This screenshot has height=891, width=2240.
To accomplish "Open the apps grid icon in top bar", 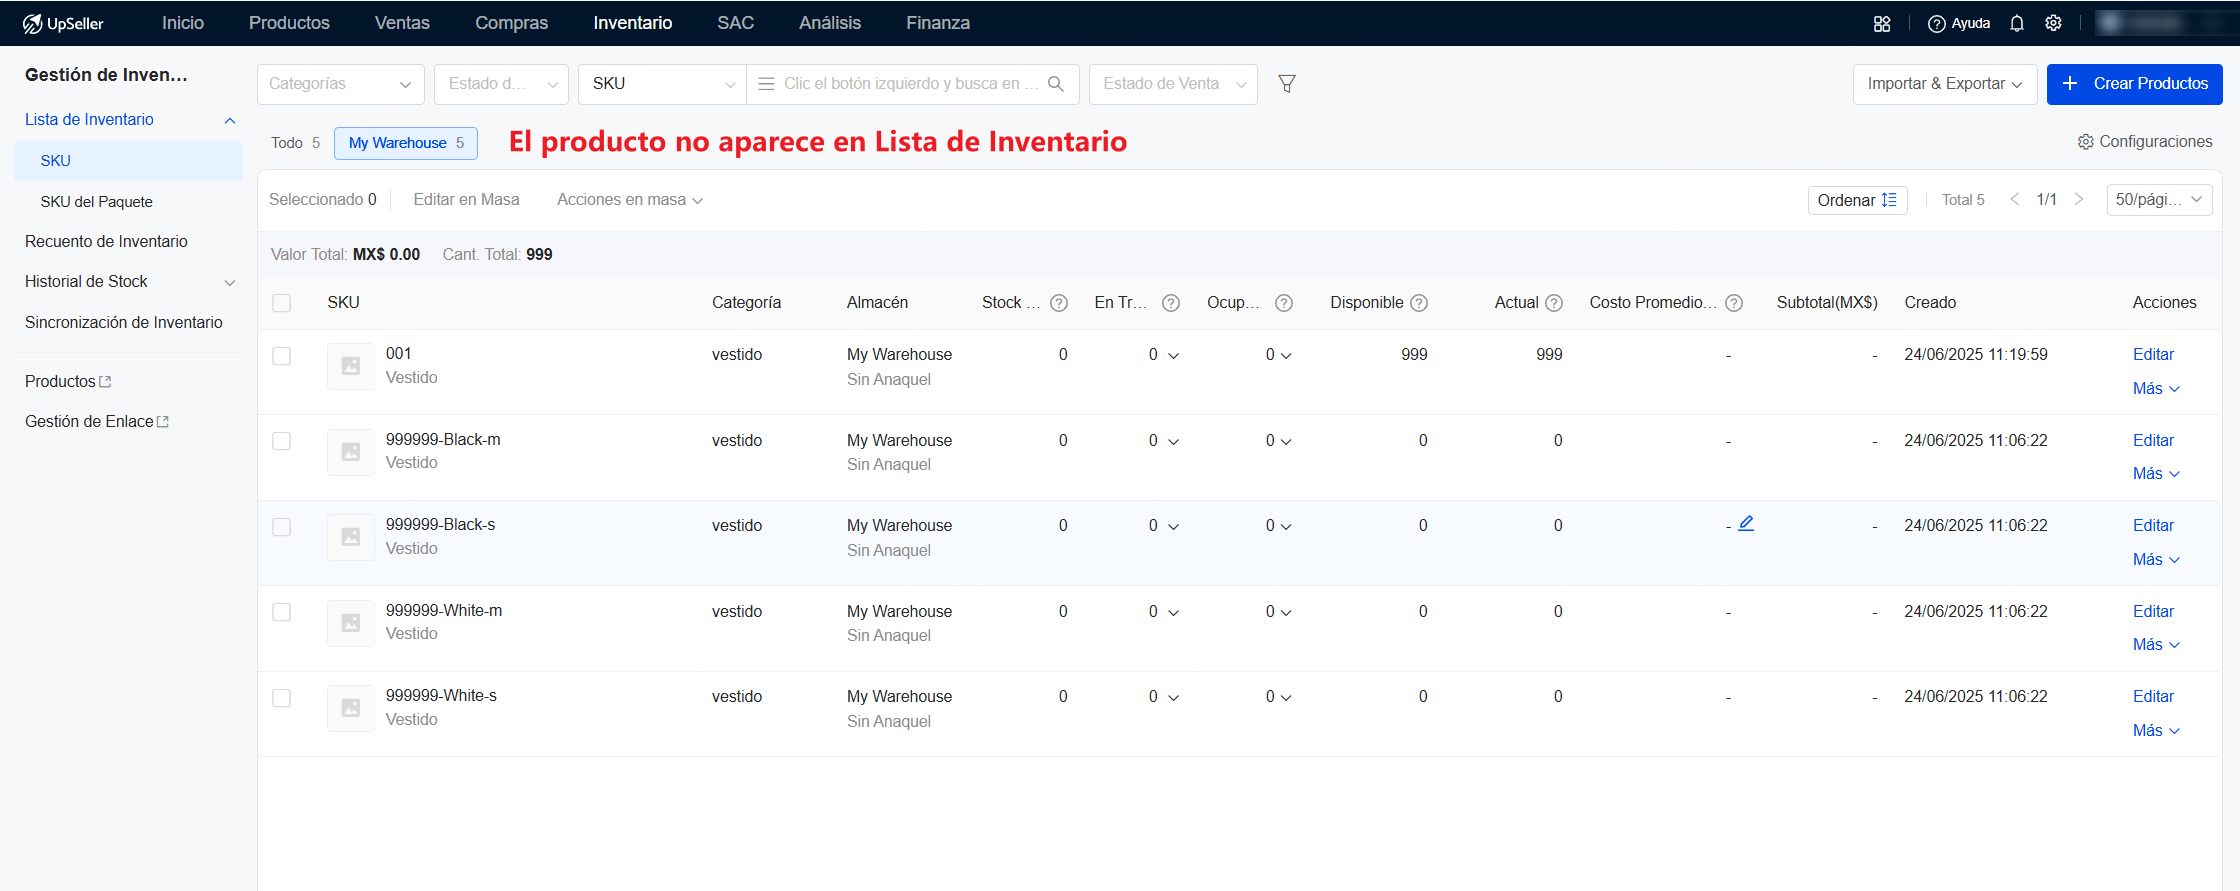I will coord(1882,23).
